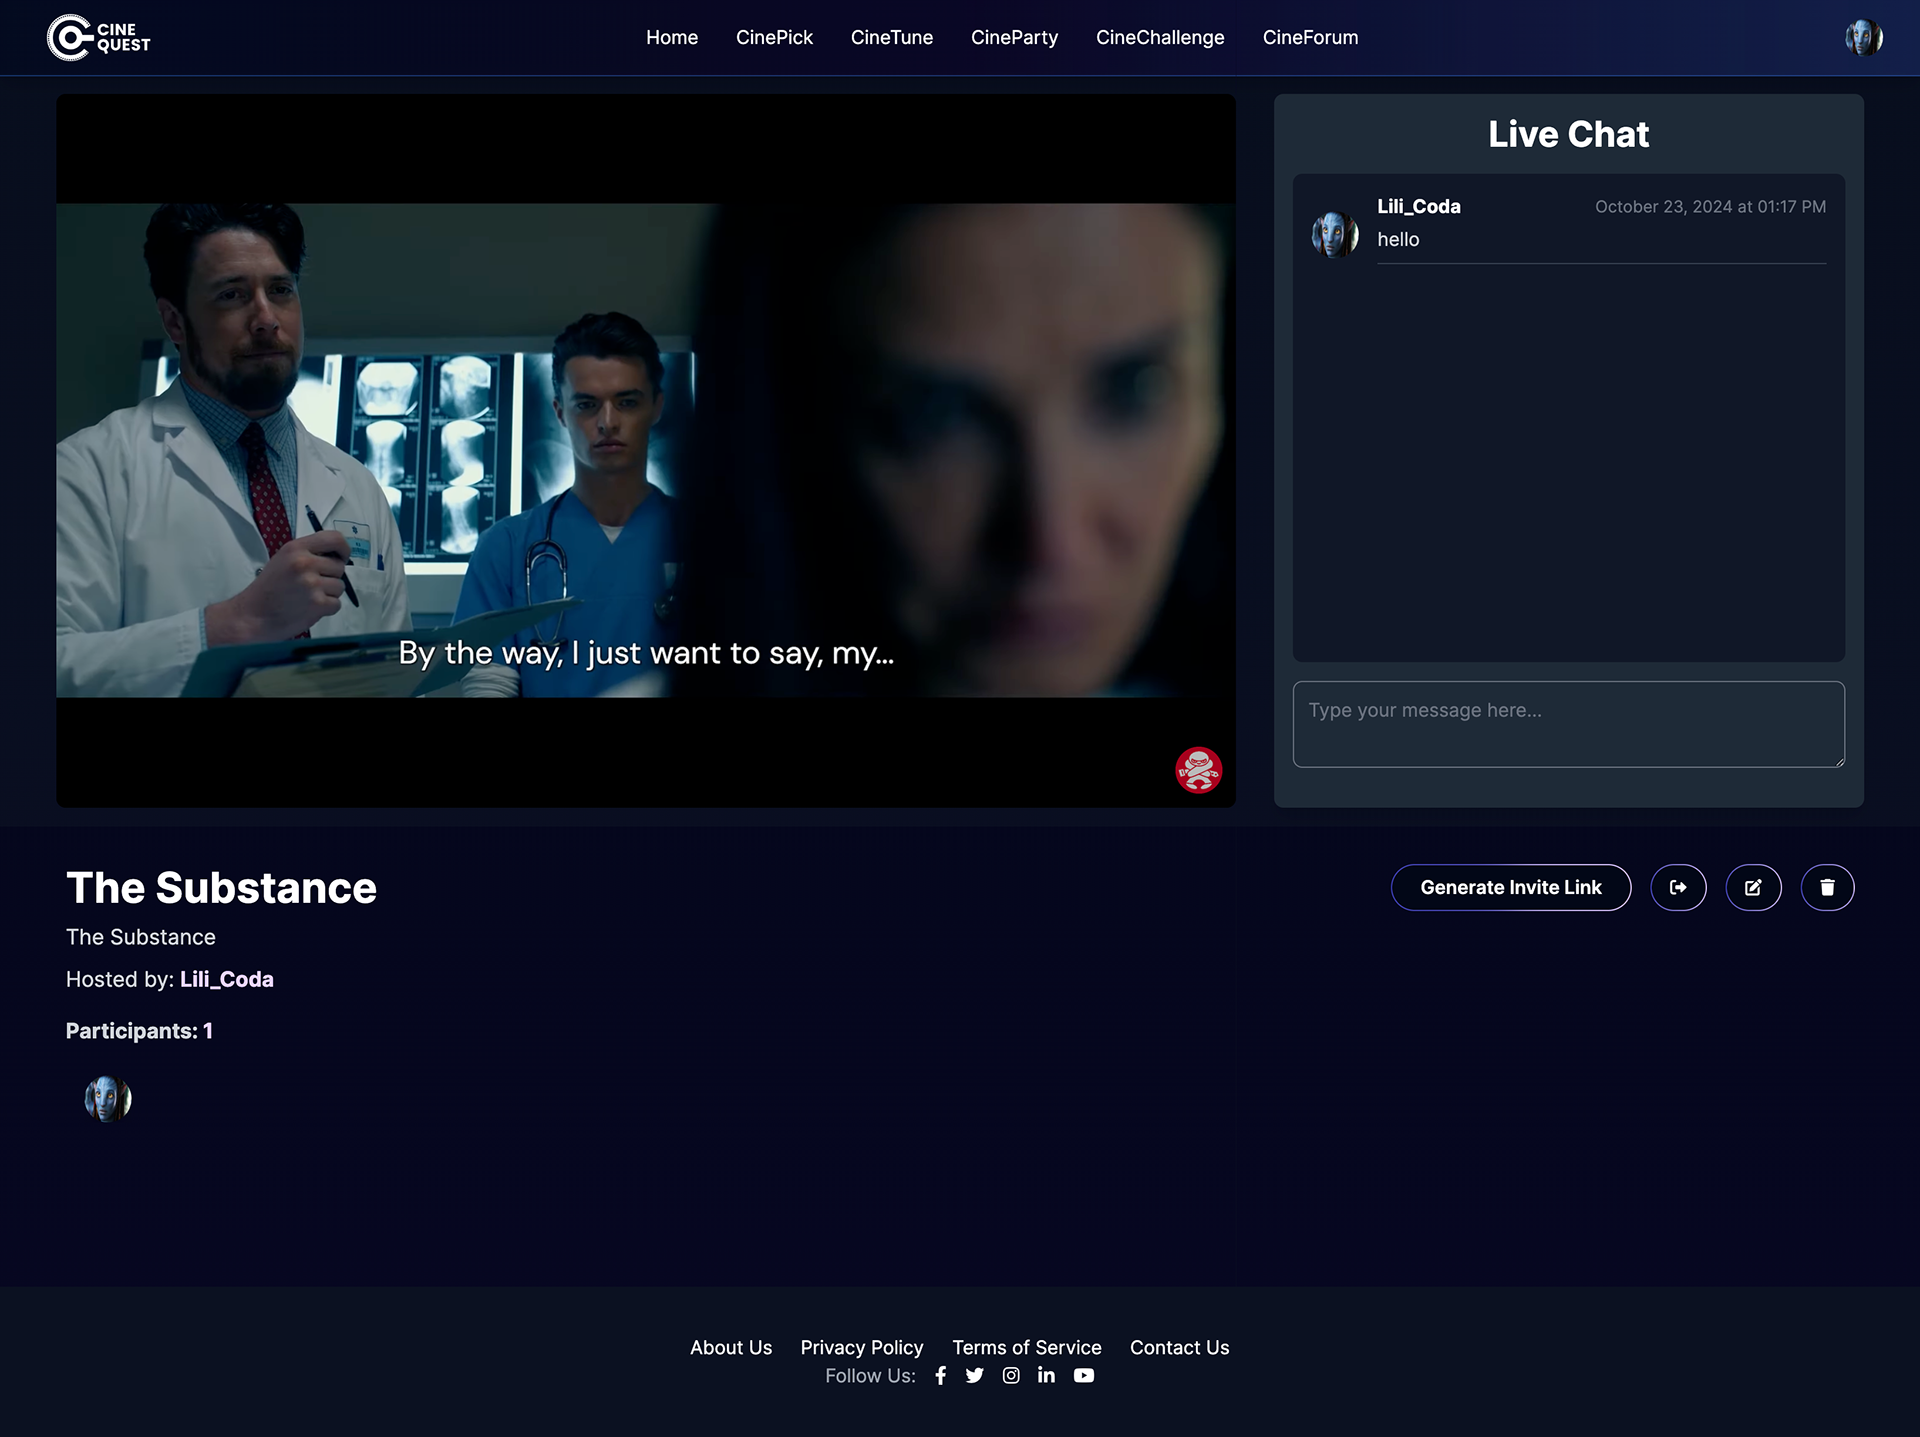Open the Terms of Service link
1920x1437 pixels.
tap(1027, 1347)
